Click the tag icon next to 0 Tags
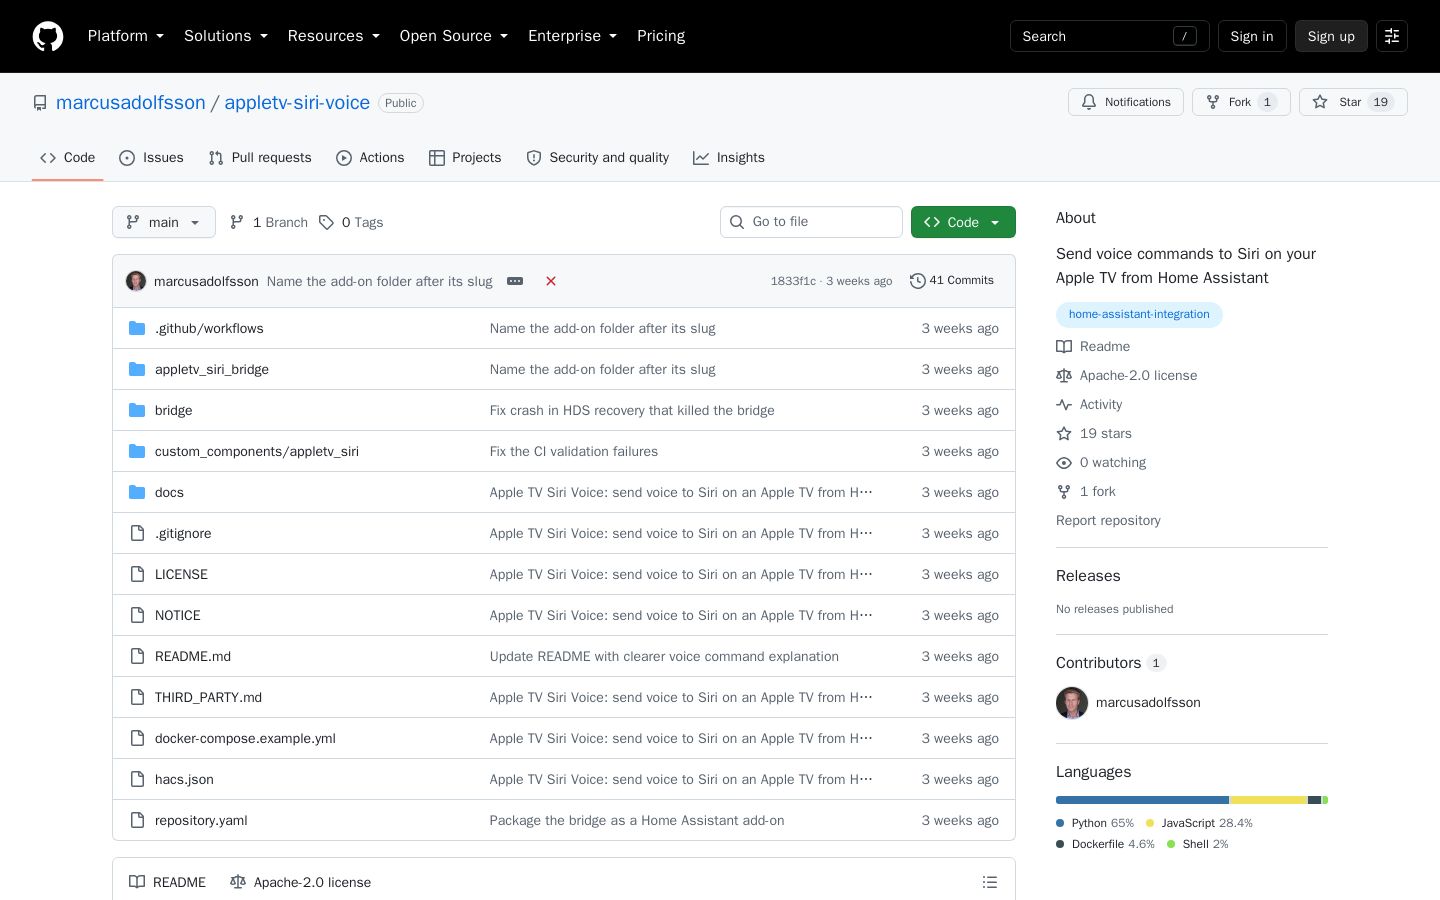 tap(326, 222)
